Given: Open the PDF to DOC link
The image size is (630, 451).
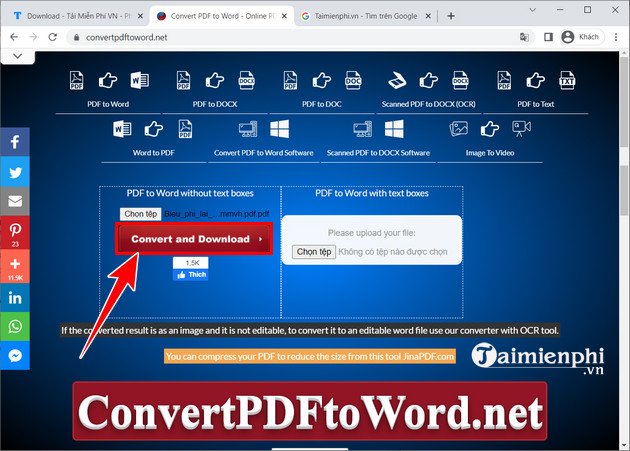Looking at the screenshot, I should (322, 104).
